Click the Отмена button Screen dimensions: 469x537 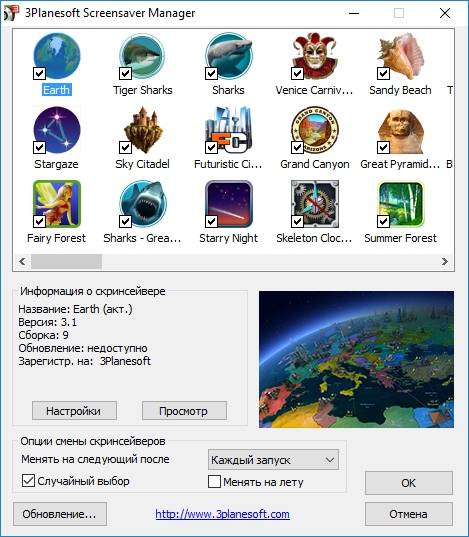pos(409,514)
